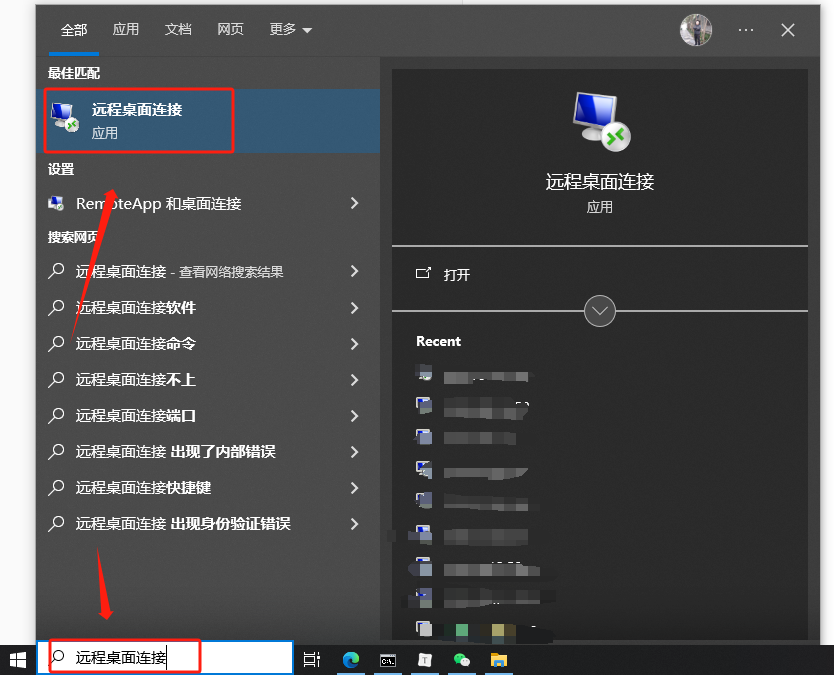Switch to the 文档 tab
Viewport: 834px width, 675px height.
coord(178,29)
